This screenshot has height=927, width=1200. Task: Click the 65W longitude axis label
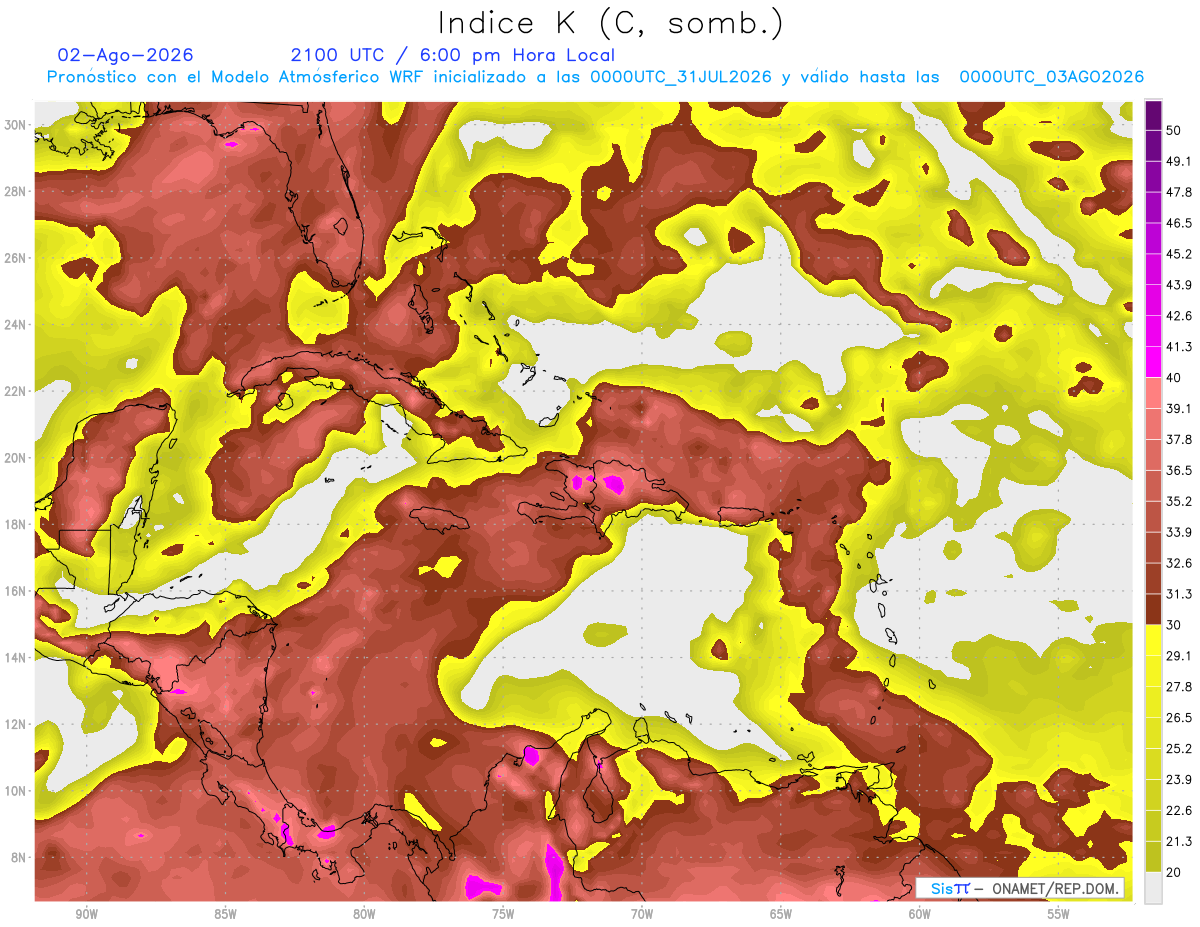(781, 914)
